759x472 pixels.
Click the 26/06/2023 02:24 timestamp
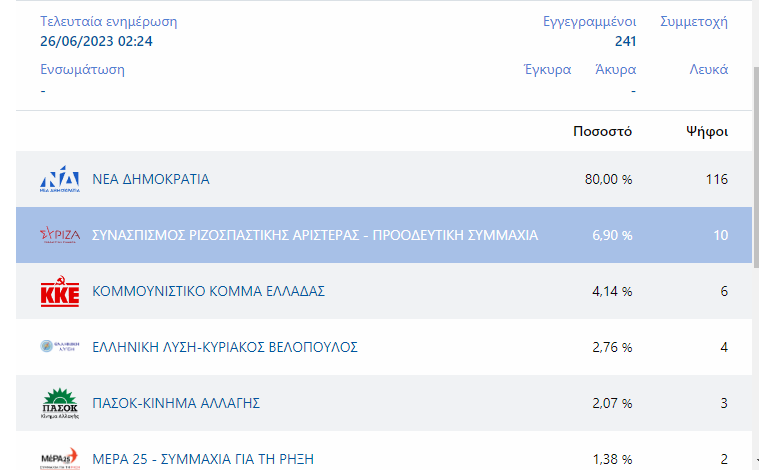(x=96, y=42)
